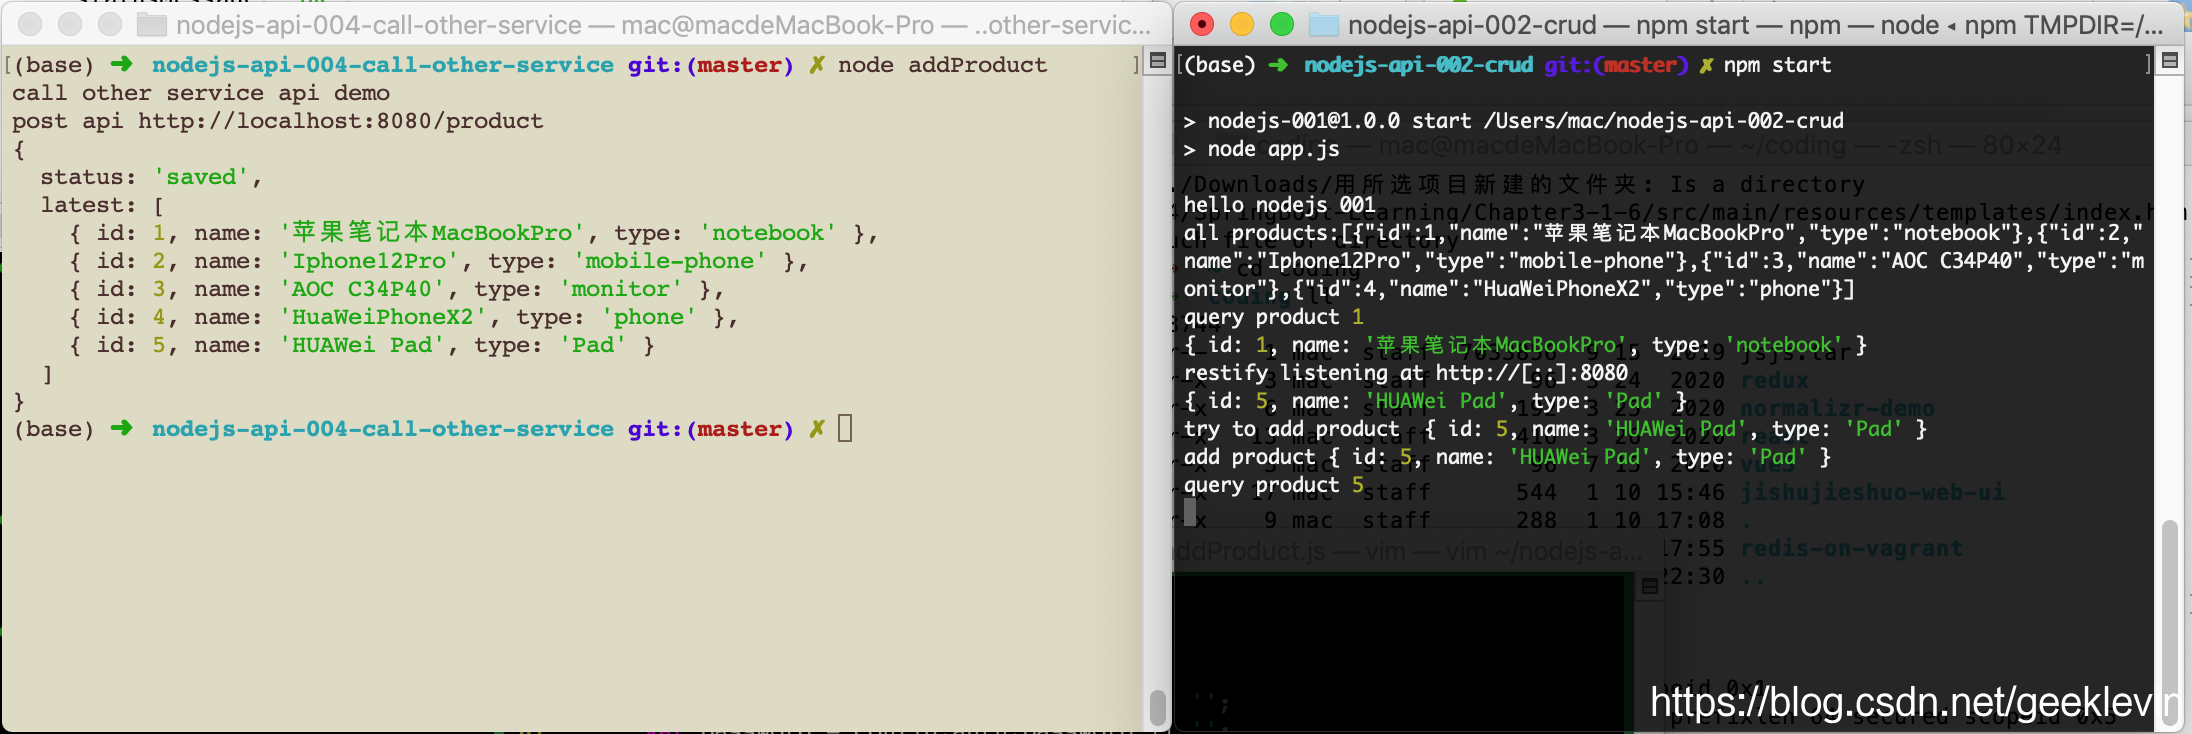Click the left terminal row with id: 1 MacBookPro

[x=473, y=233]
